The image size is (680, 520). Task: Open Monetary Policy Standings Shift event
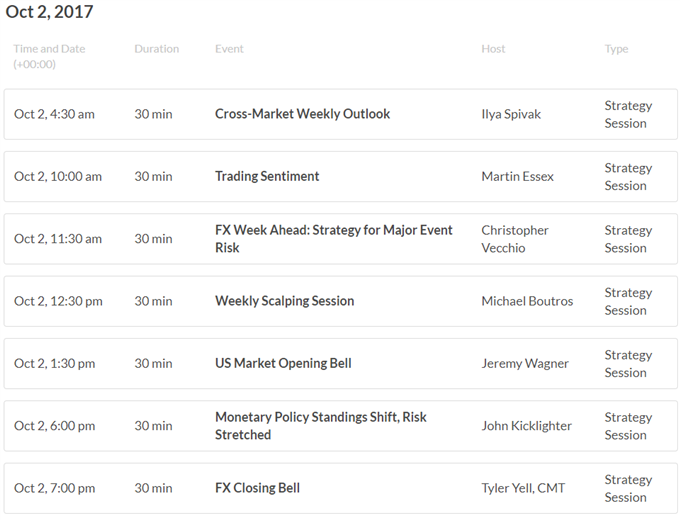(x=320, y=426)
